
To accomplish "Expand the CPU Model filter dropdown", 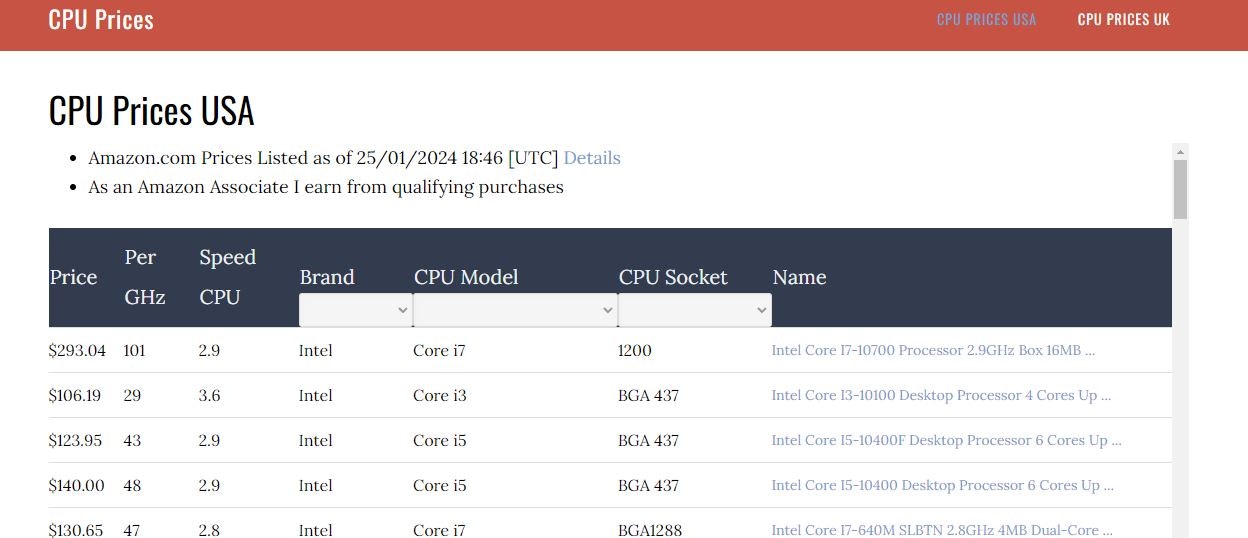I will (515, 310).
